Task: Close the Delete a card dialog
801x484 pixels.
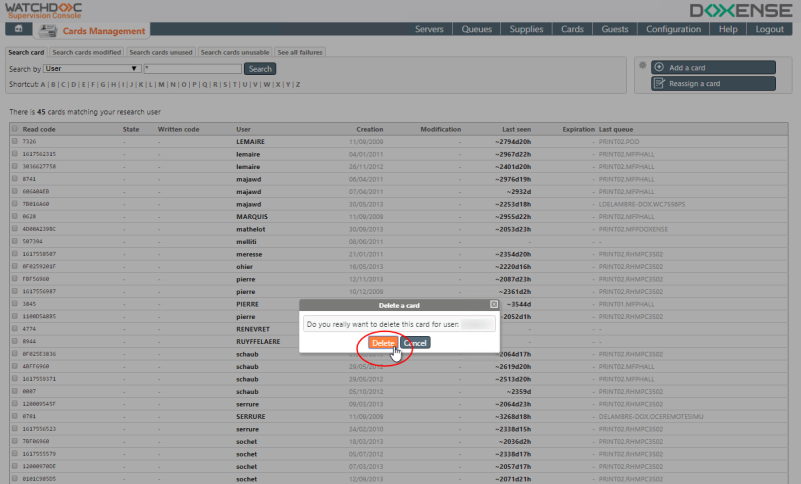Action: point(494,303)
